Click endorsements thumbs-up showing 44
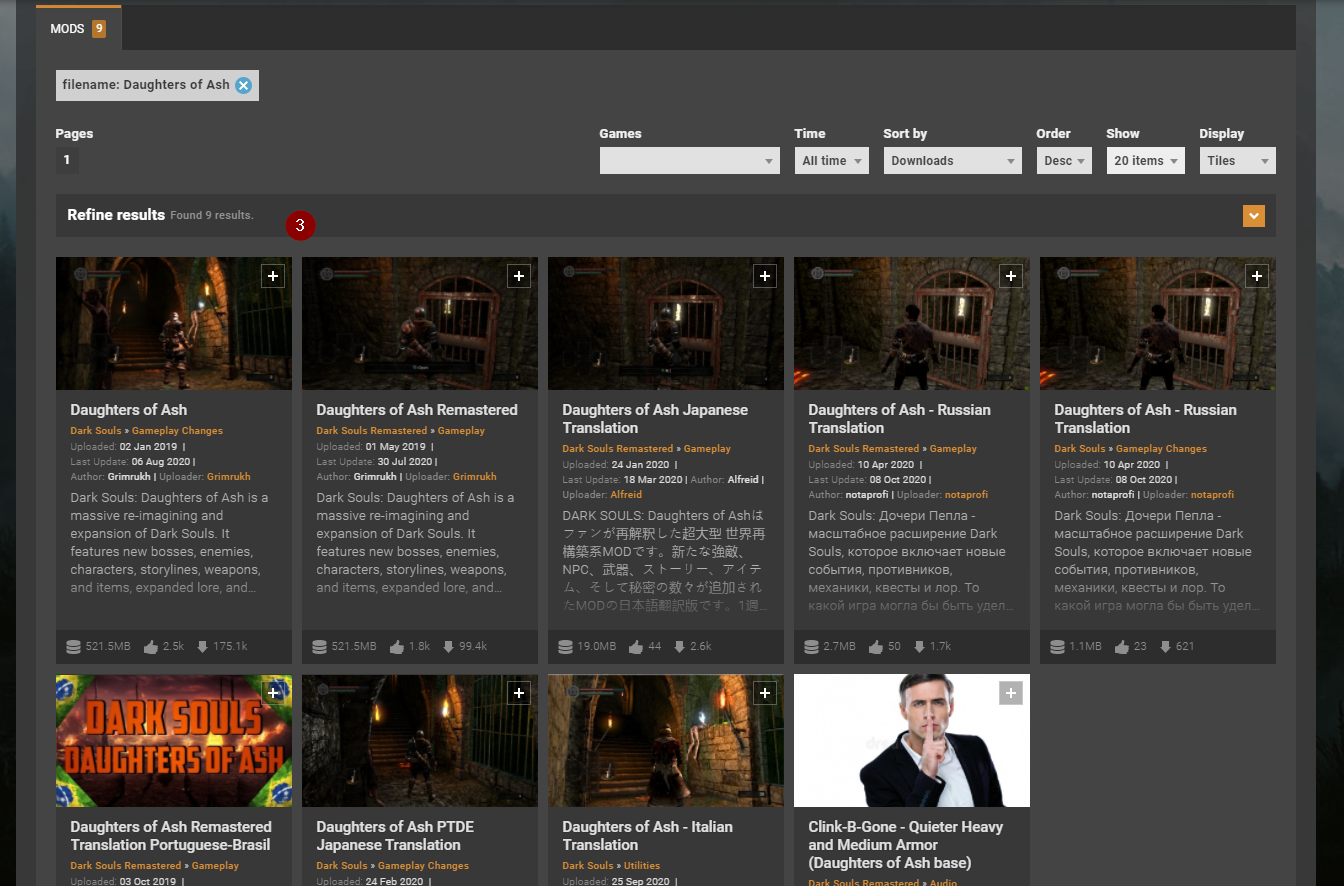The height and width of the screenshot is (886, 1344). (x=636, y=647)
